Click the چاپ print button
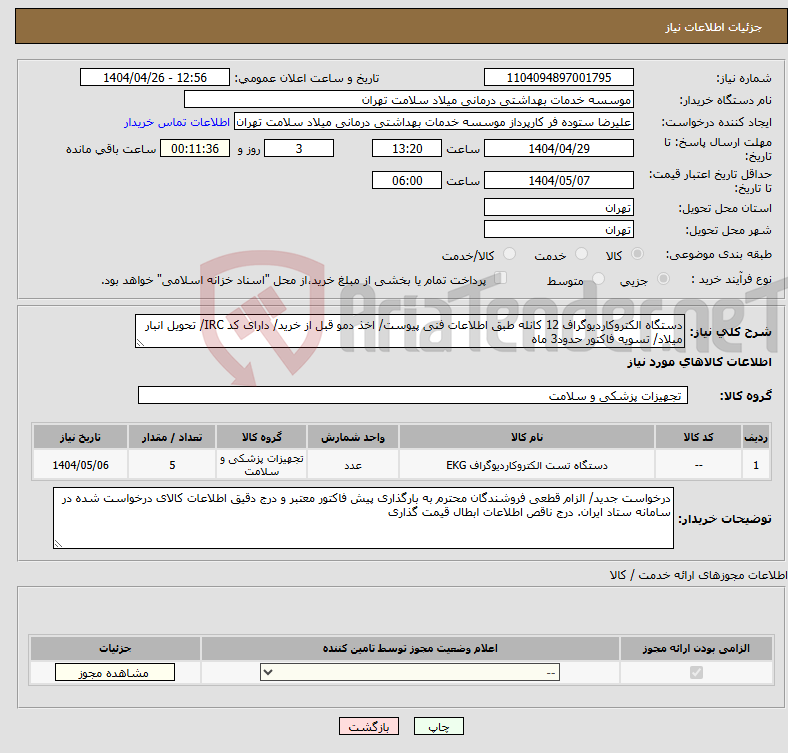The image size is (788, 753). pyautogui.click(x=439, y=726)
